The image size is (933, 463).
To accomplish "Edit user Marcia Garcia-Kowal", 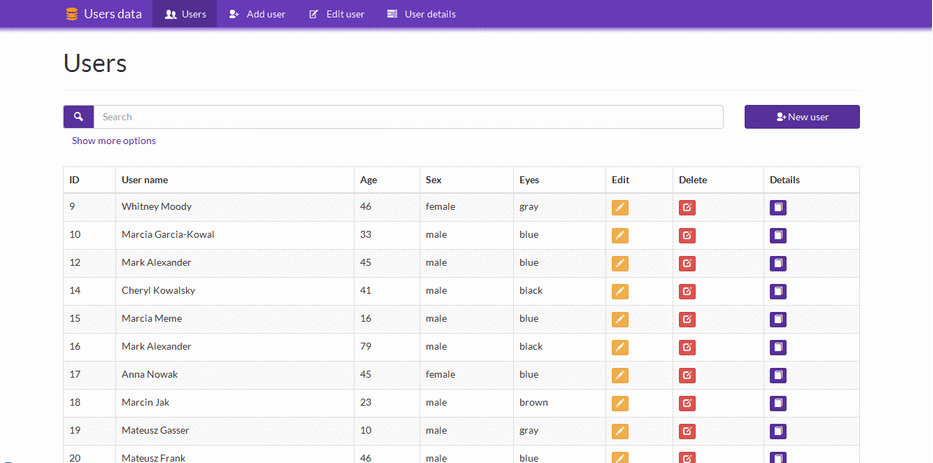I will pyautogui.click(x=619, y=236).
